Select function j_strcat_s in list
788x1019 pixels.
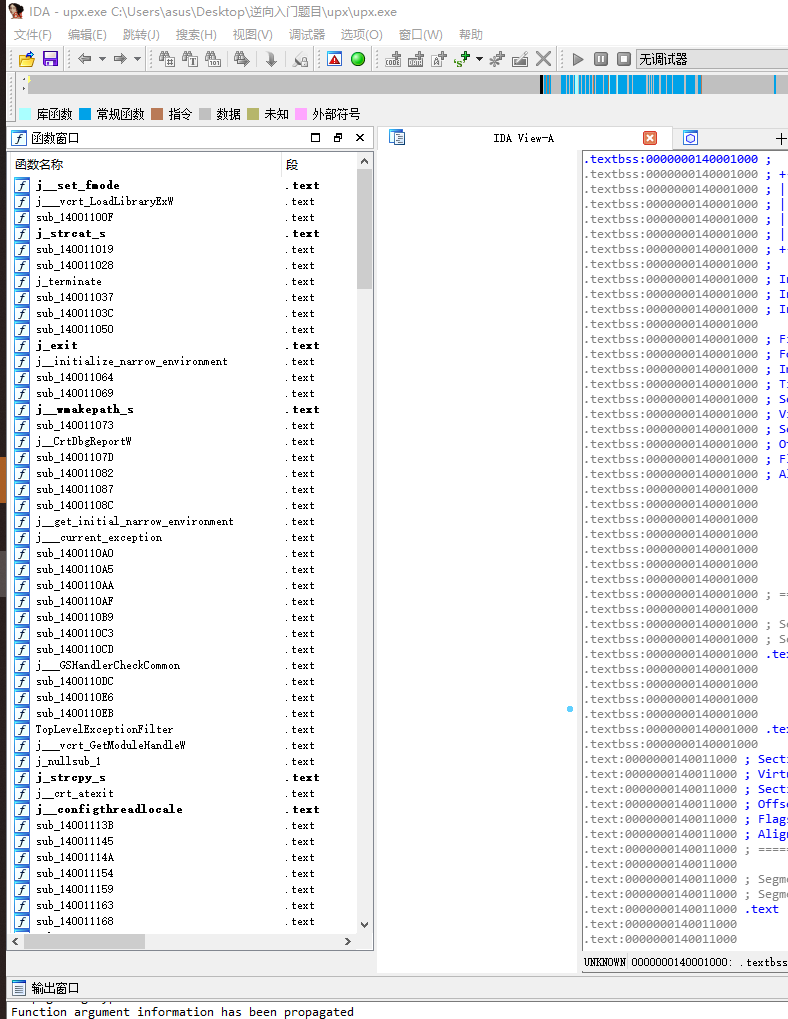click(x=184, y=233)
